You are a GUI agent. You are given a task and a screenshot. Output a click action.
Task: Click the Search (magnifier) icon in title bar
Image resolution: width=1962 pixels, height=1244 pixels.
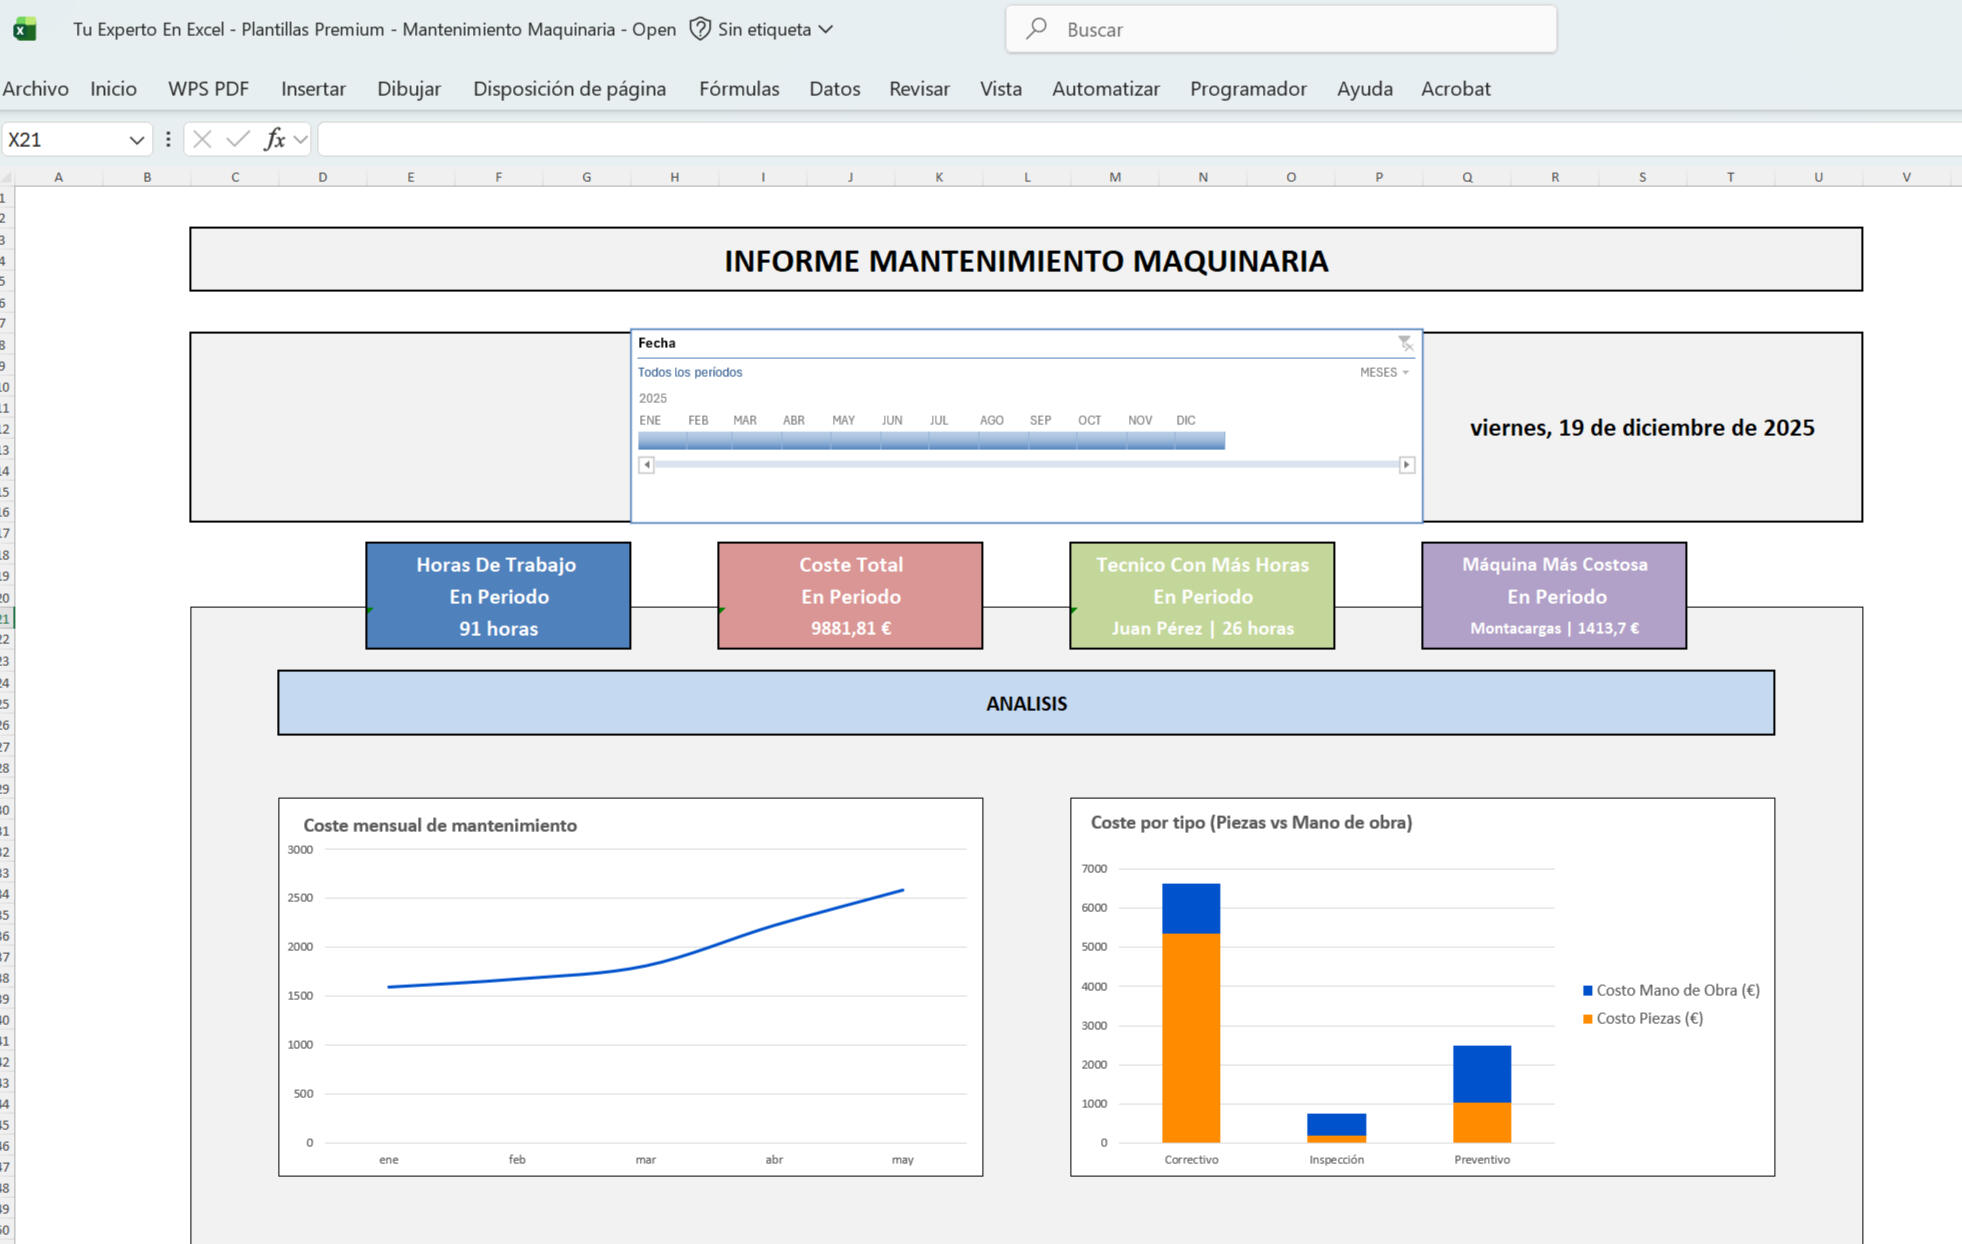tap(1036, 29)
